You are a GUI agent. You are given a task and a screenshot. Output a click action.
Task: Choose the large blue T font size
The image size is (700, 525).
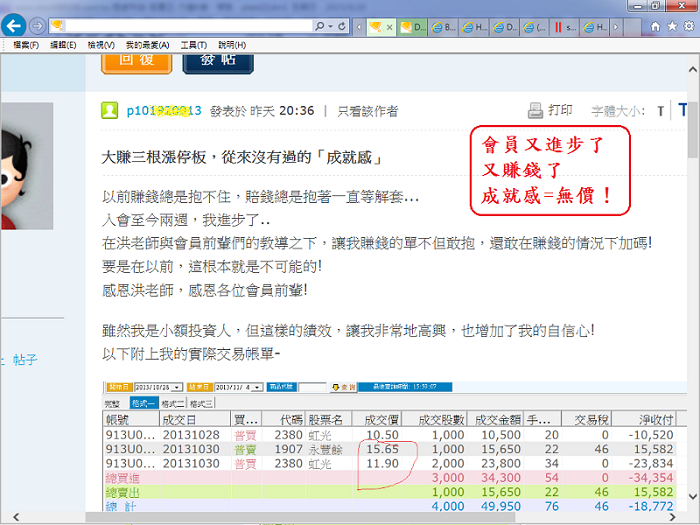pyautogui.click(x=682, y=110)
